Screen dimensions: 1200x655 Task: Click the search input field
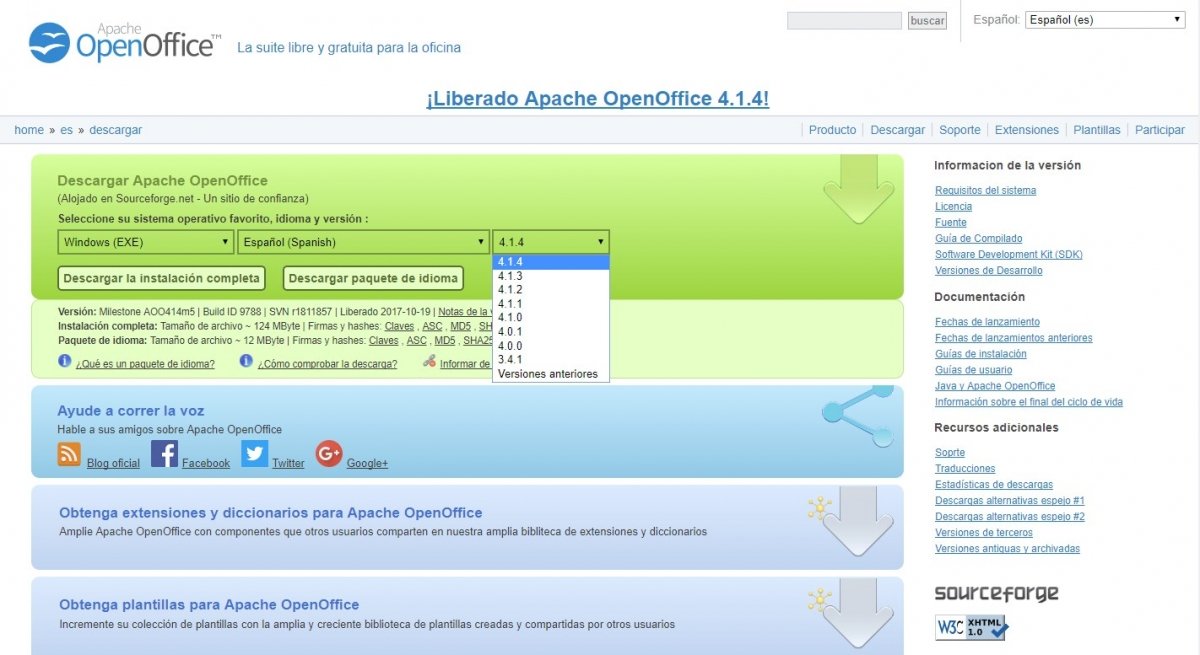(844, 20)
